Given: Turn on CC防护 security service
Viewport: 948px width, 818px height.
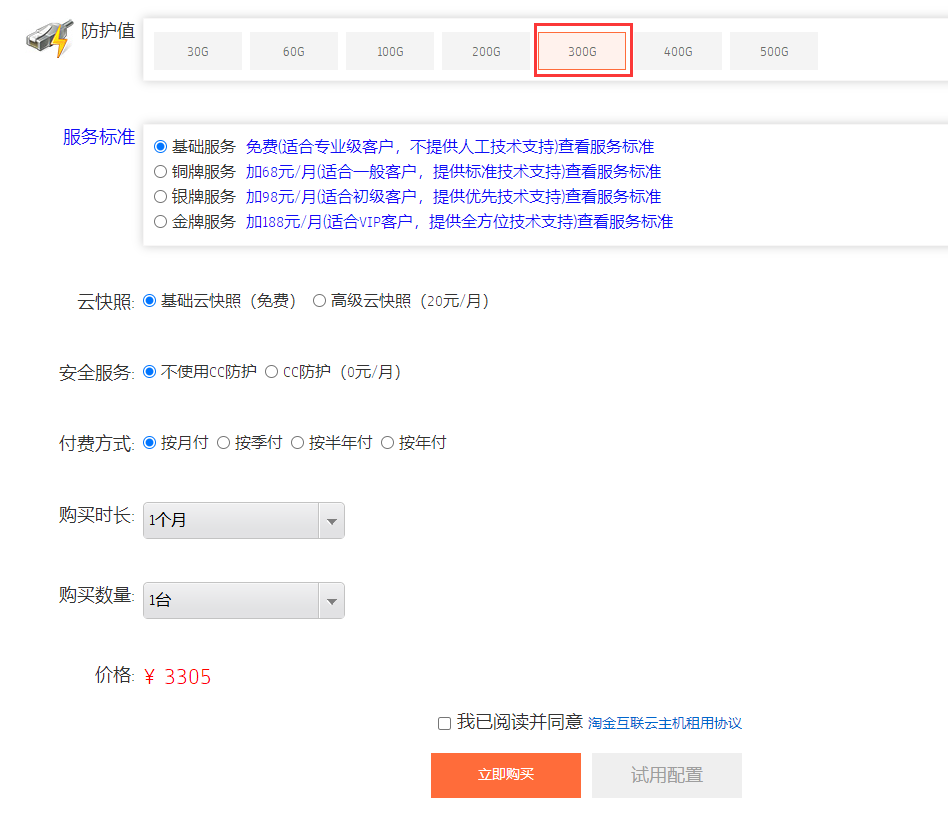Looking at the screenshot, I should [x=271, y=371].
